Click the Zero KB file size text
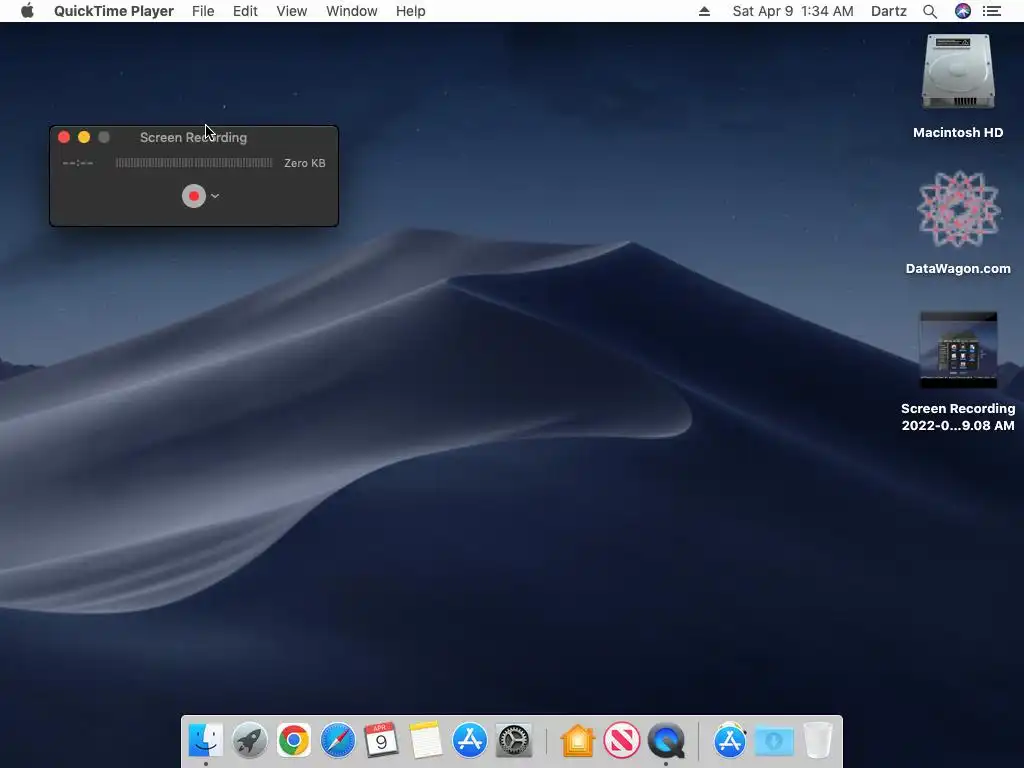 tap(304, 163)
